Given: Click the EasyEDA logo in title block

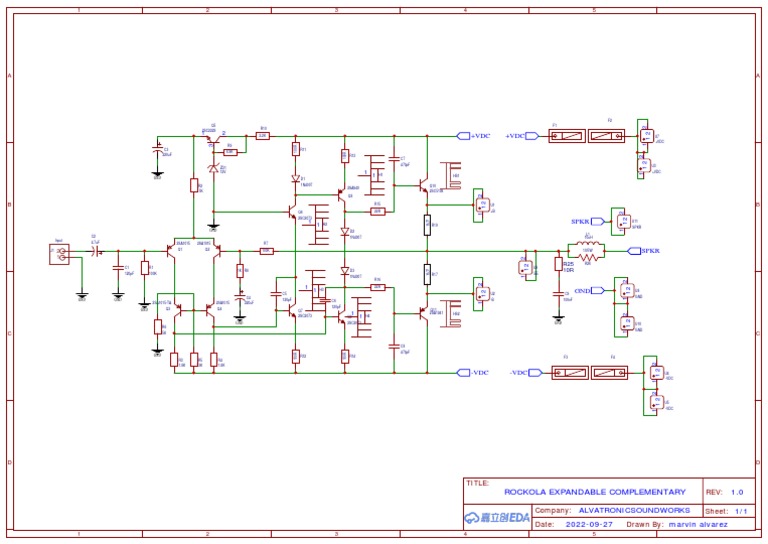Looking at the screenshot, I should point(497,517).
